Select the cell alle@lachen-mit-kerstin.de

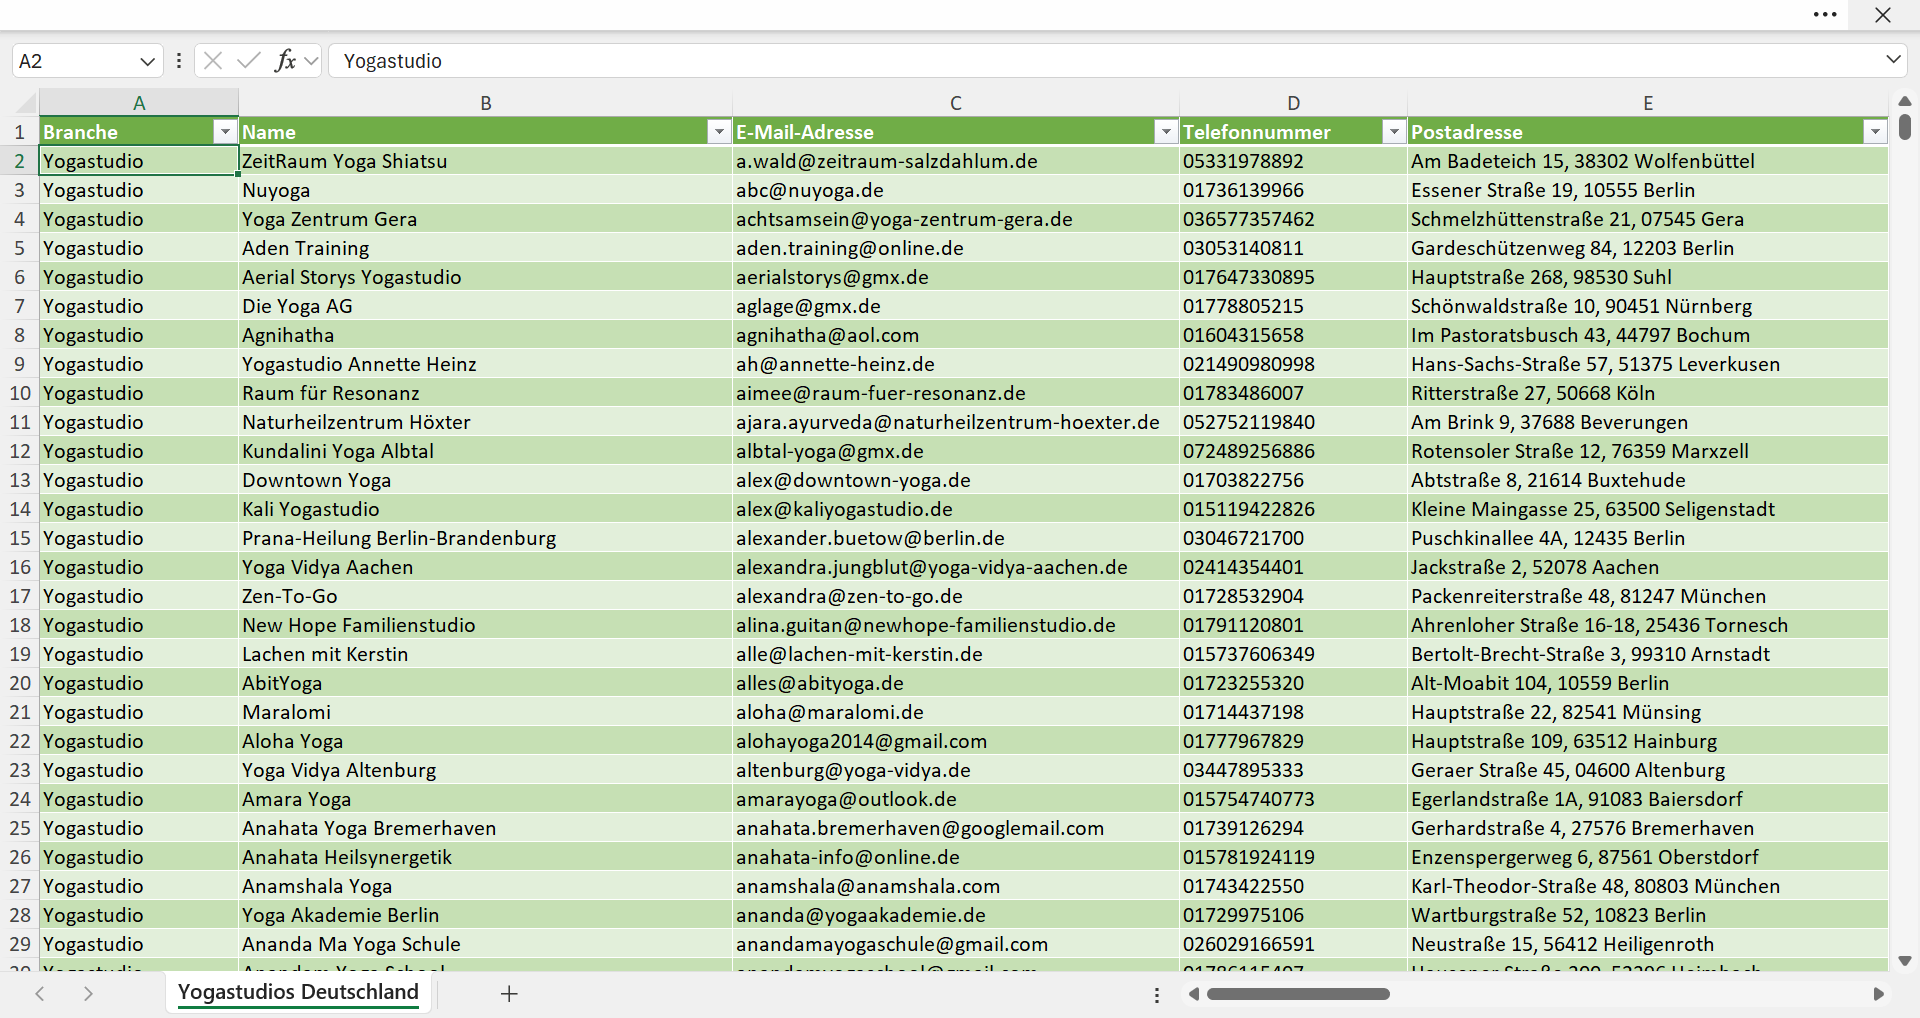click(x=956, y=654)
